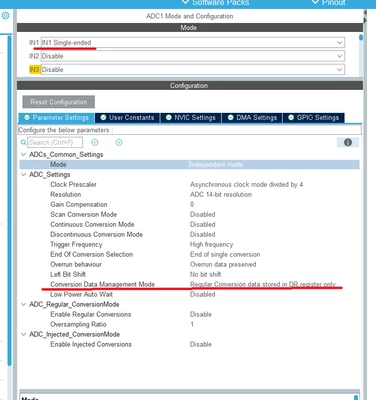Click Reset Configuration button
This screenshot has height=400, width=376.
point(59,102)
